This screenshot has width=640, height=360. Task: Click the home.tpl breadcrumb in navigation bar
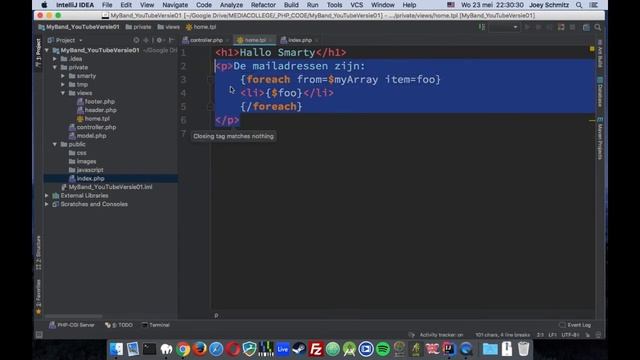[x=201, y=27]
